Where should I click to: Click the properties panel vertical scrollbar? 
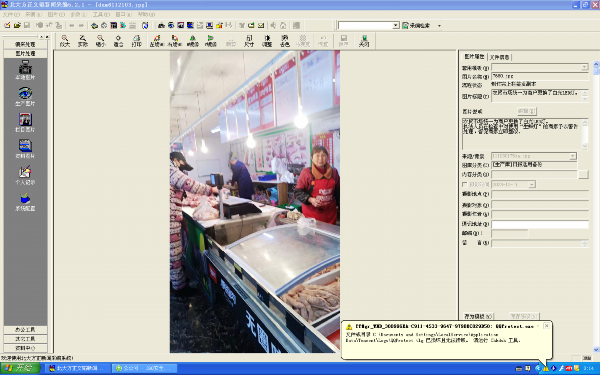[596, 207]
